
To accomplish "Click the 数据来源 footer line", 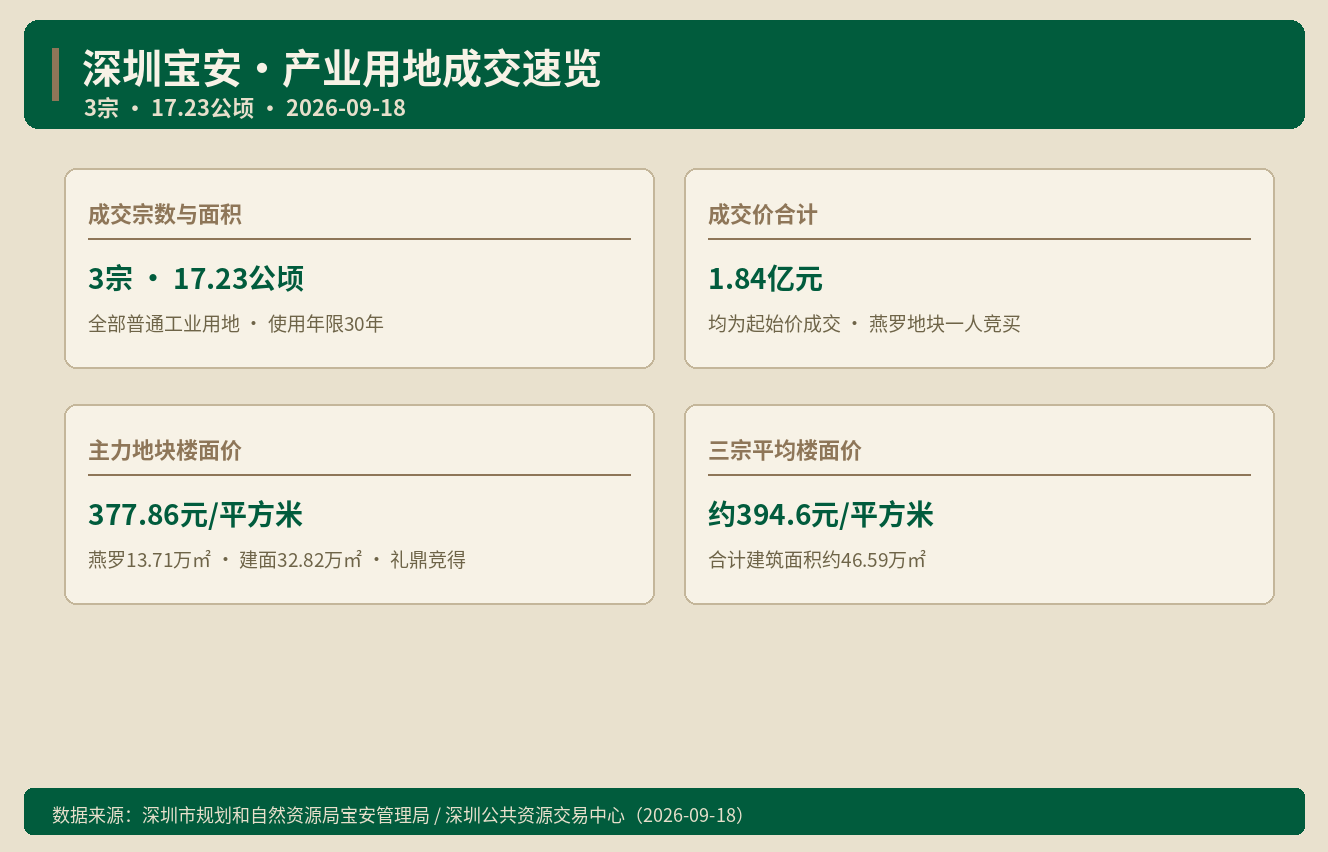I will point(400,815).
